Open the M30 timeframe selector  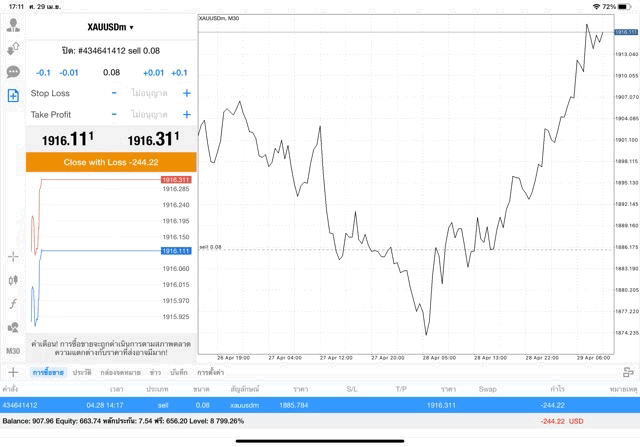tap(13, 351)
